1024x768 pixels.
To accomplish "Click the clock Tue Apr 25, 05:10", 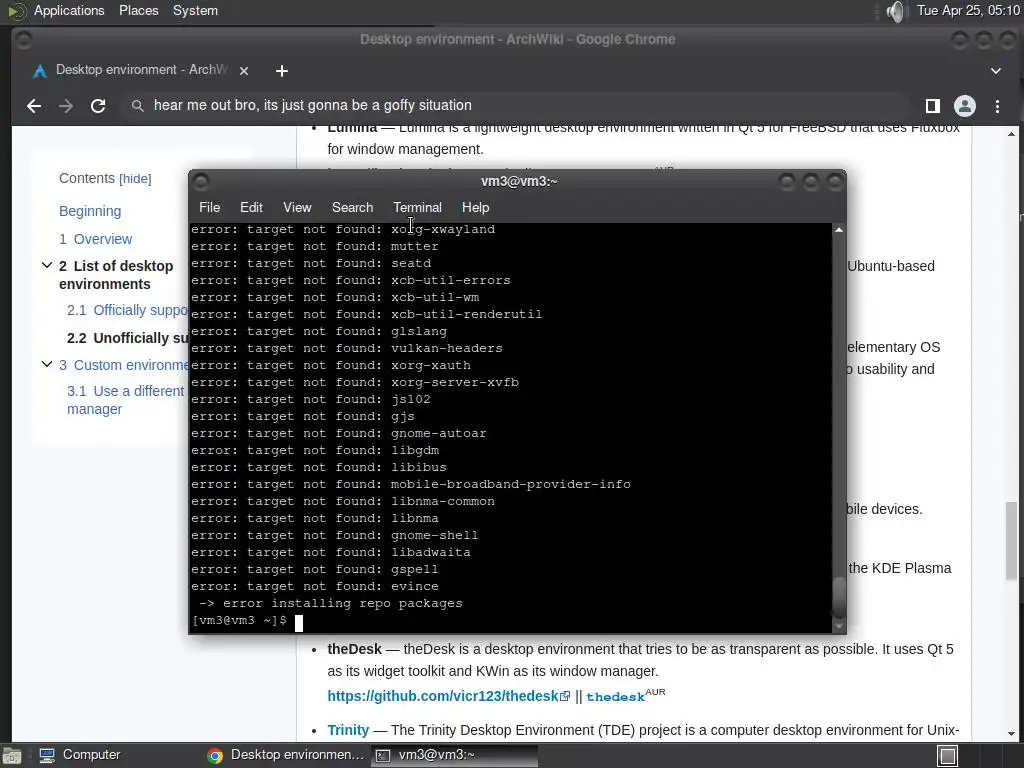I will coord(968,10).
